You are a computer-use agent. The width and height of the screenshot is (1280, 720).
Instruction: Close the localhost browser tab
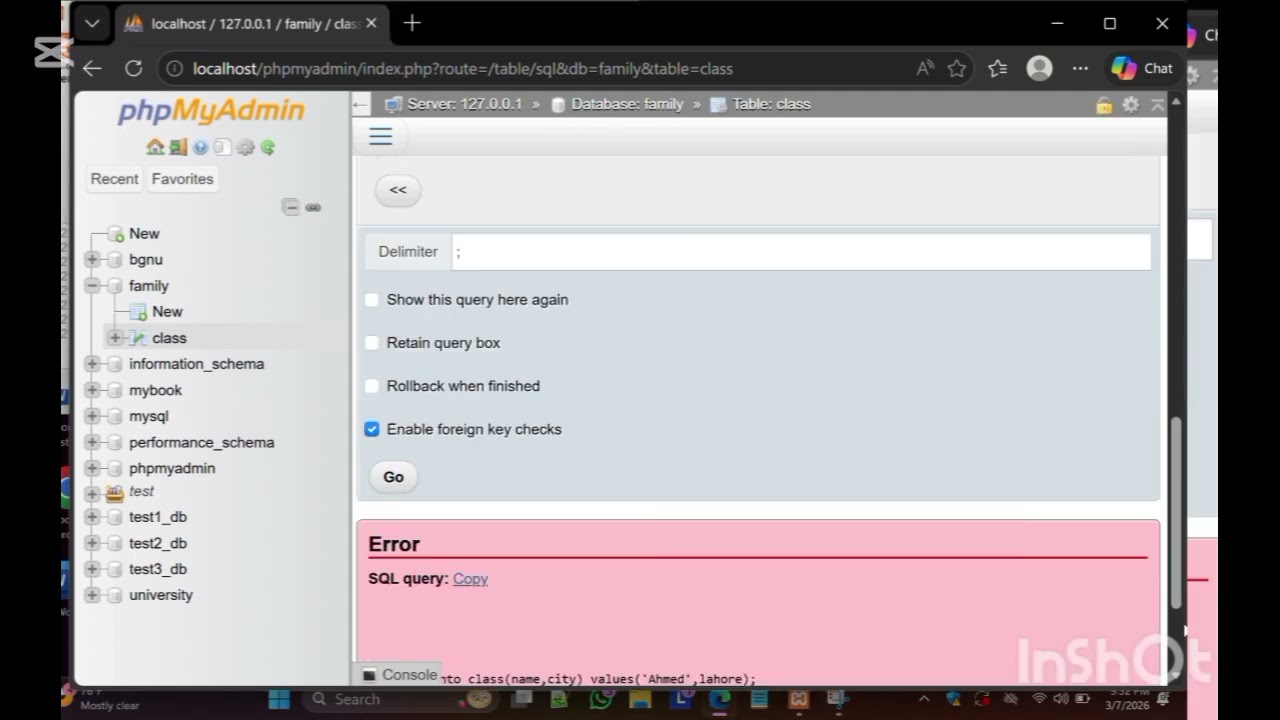click(x=371, y=23)
